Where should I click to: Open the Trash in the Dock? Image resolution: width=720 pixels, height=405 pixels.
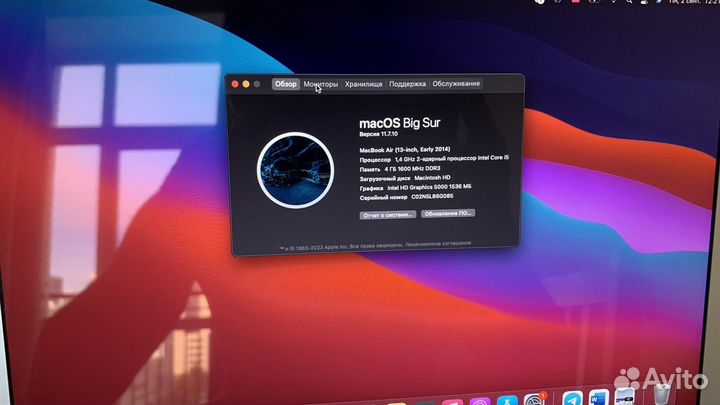tap(662, 395)
